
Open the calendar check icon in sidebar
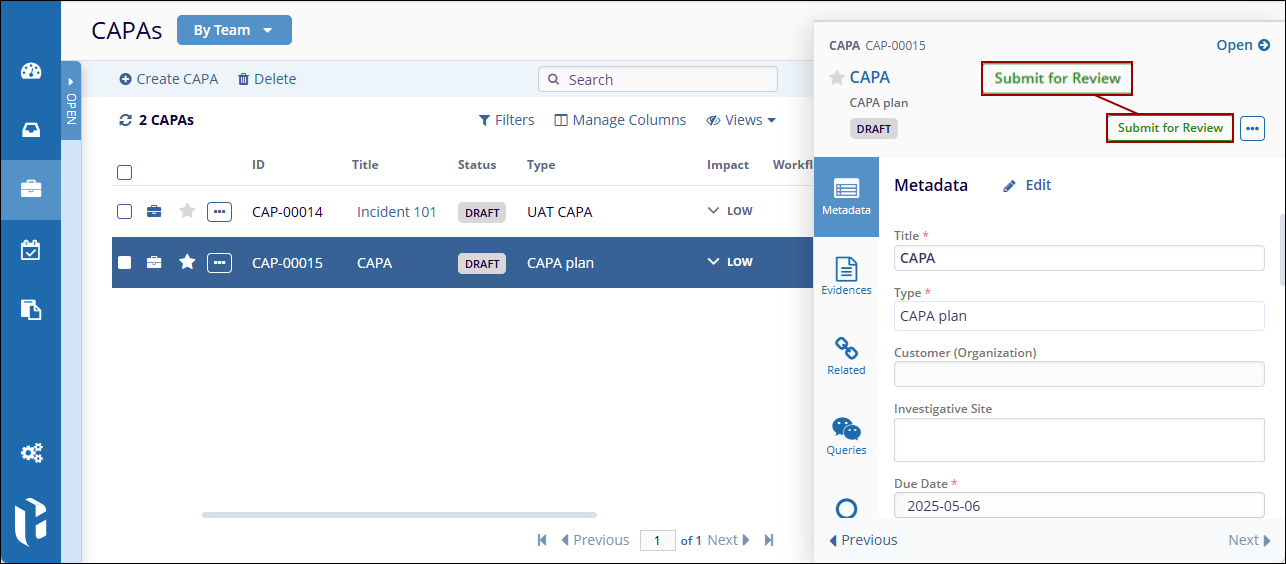point(31,250)
